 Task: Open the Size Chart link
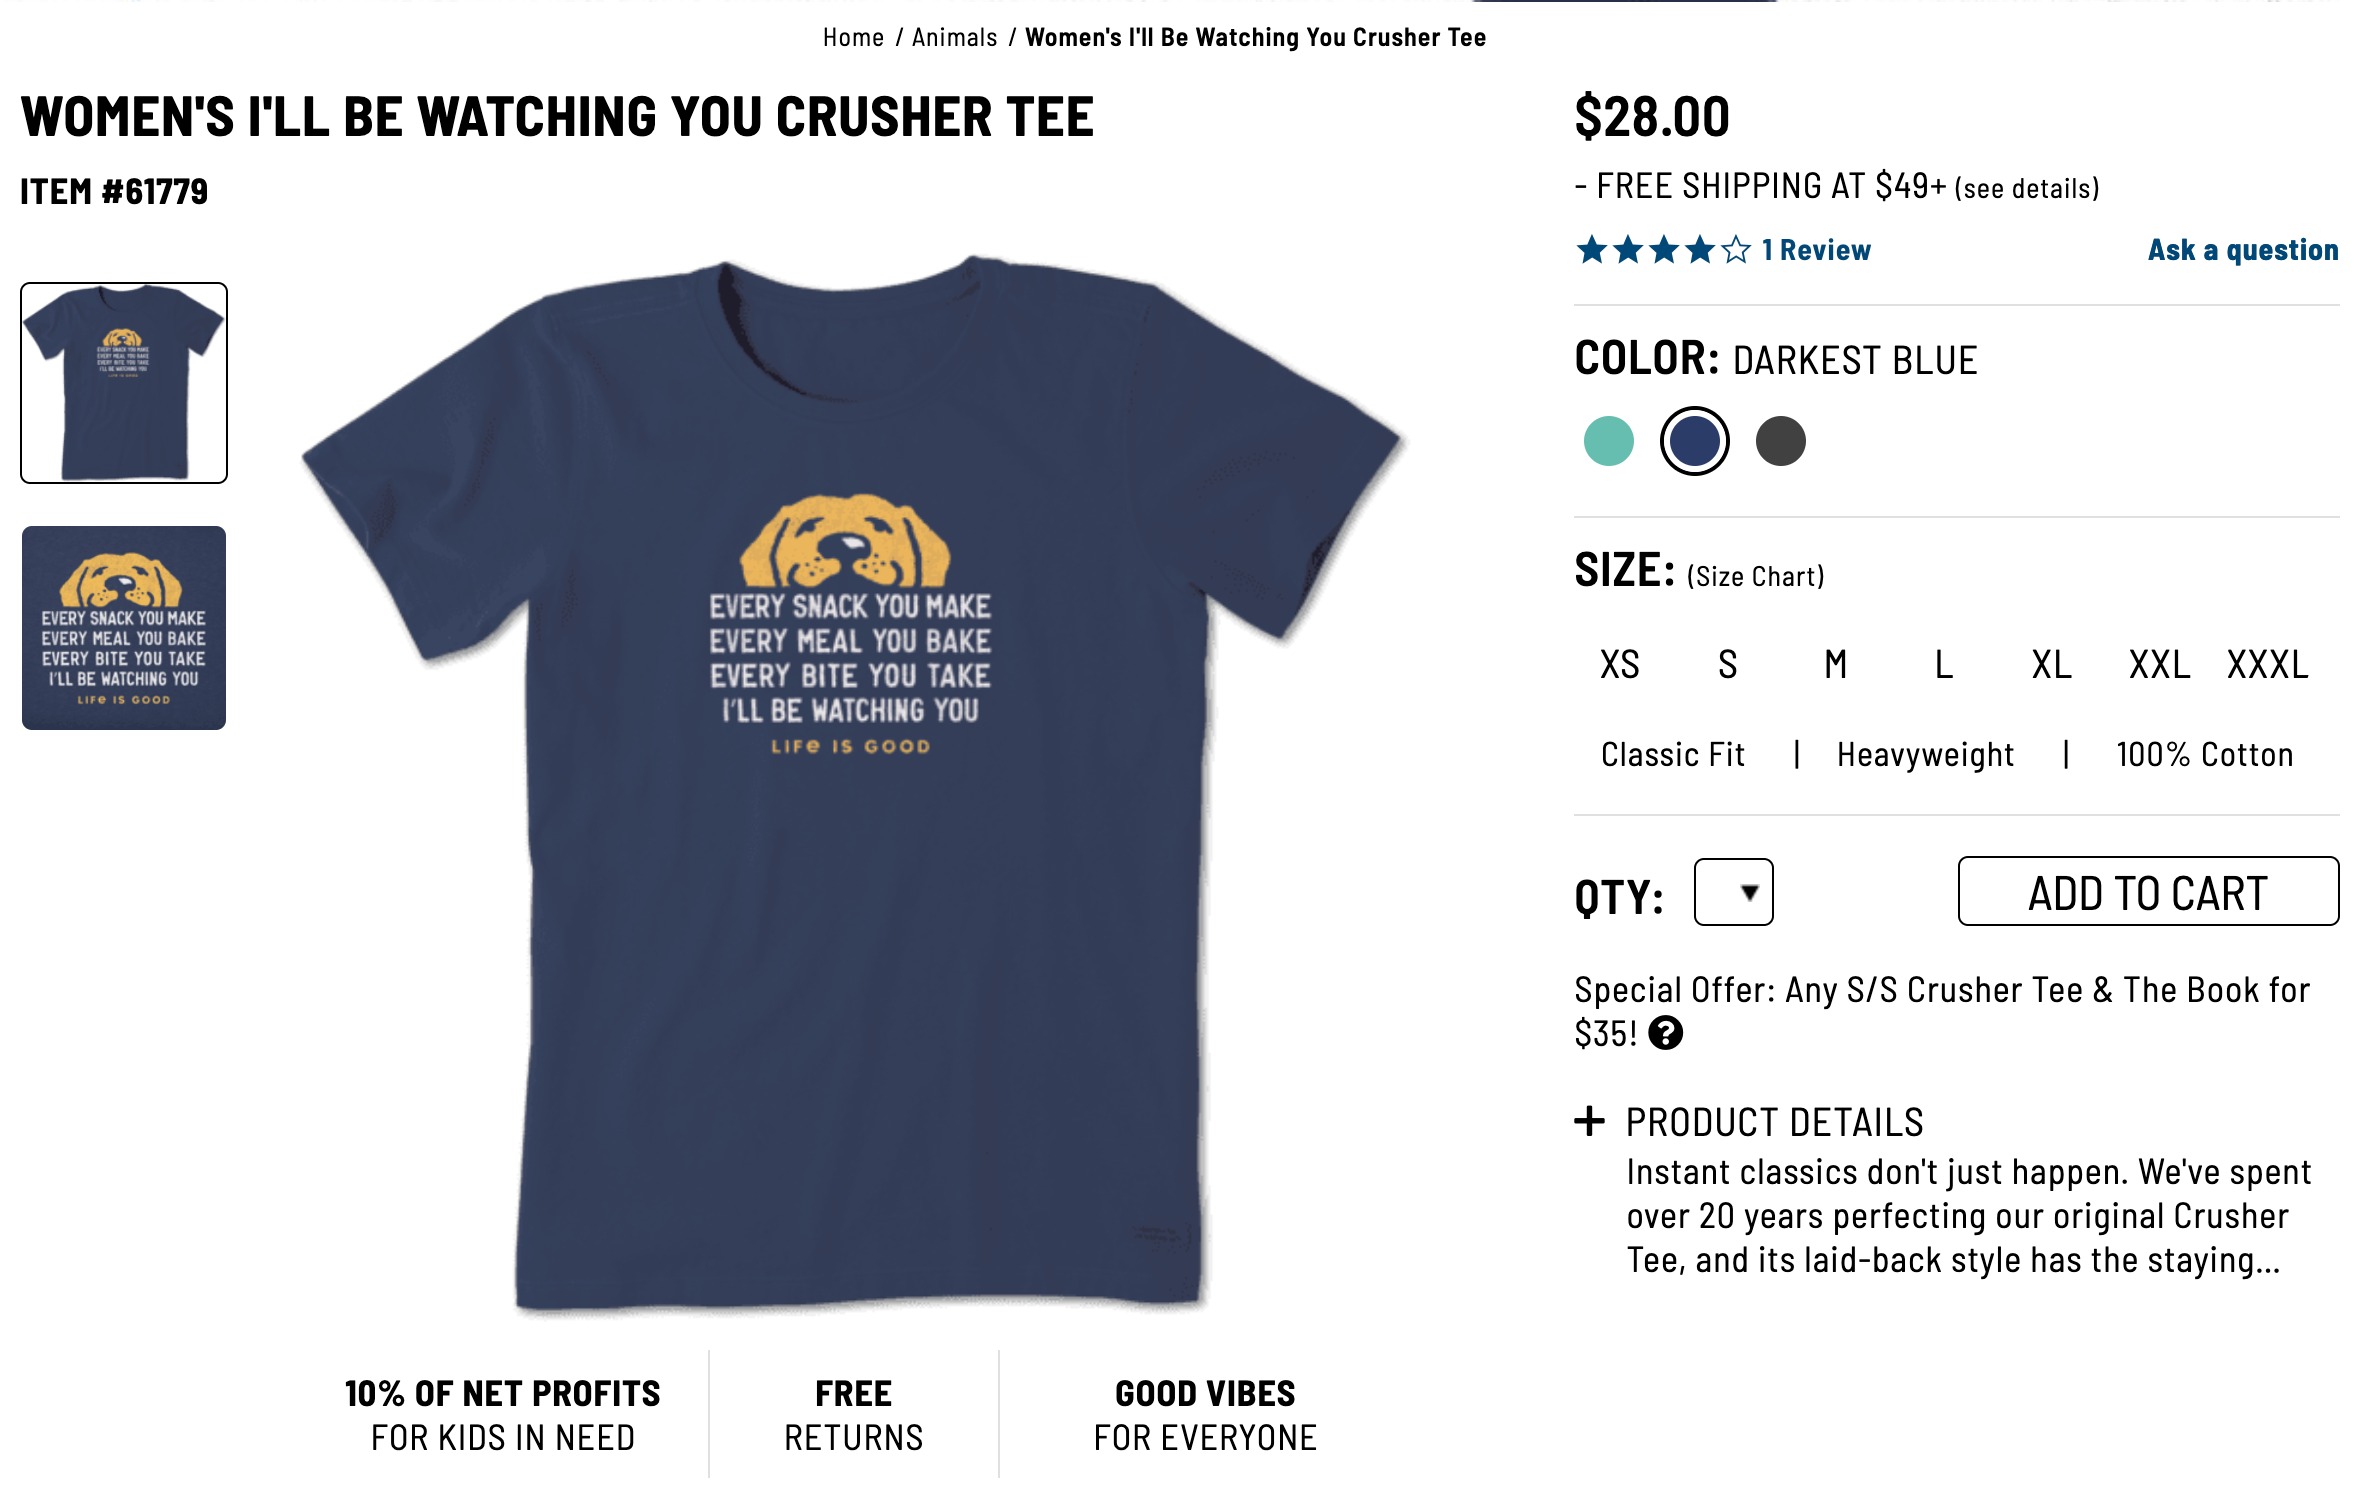(1756, 577)
